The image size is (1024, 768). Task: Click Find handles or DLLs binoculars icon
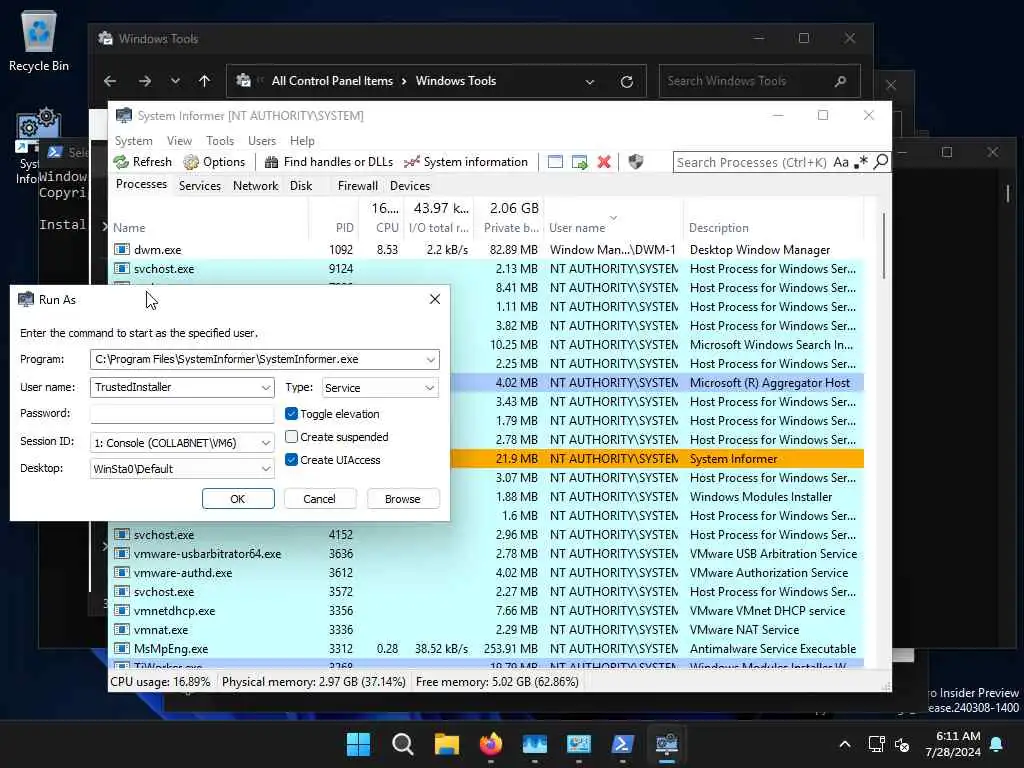tap(271, 162)
